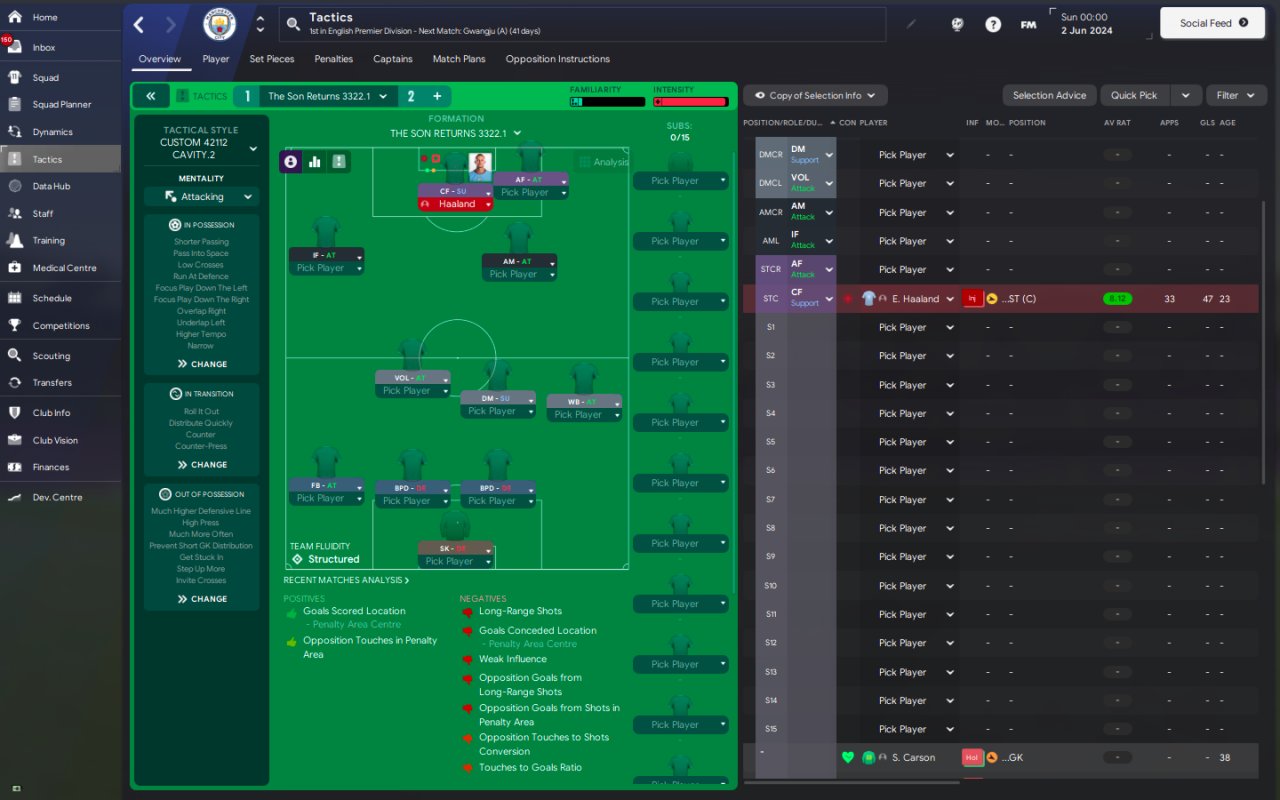Collapse the tactics panel with double-arrow button

(150, 96)
